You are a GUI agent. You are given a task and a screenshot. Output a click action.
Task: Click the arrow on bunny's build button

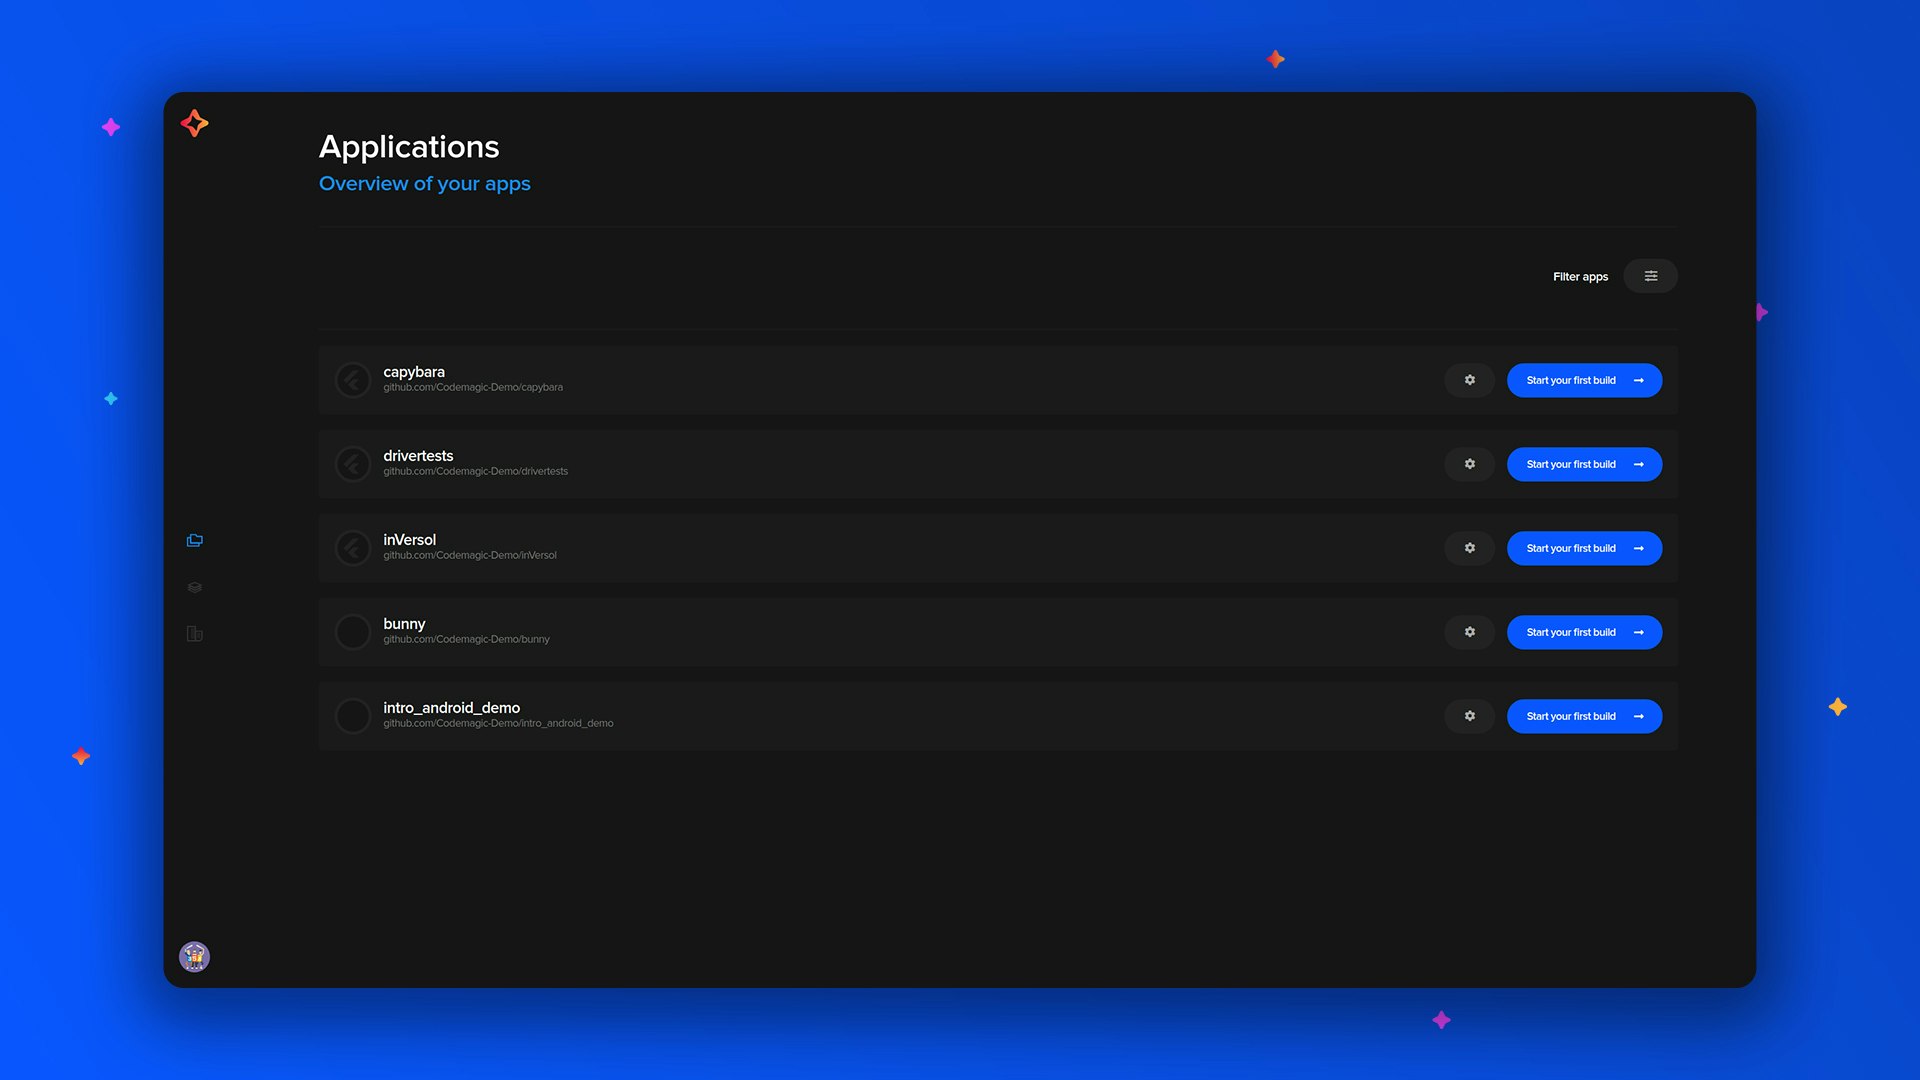pyautogui.click(x=1638, y=632)
